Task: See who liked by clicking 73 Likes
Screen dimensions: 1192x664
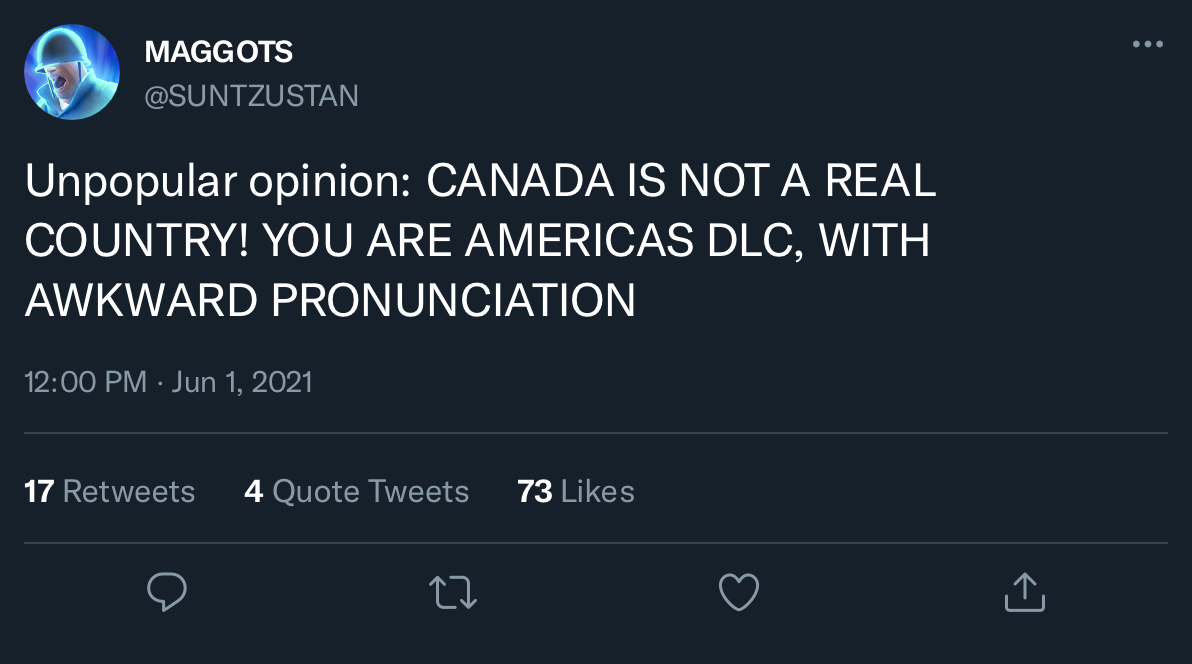Action: (576, 491)
